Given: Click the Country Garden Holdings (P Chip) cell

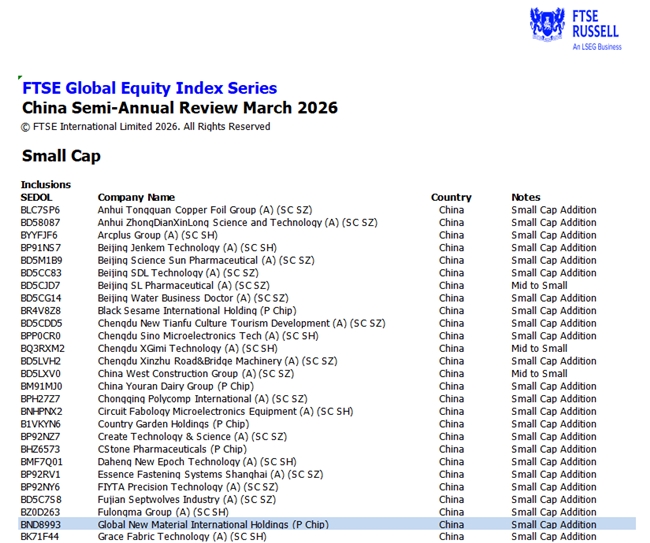Looking at the screenshot, I should tap(173, 424).
